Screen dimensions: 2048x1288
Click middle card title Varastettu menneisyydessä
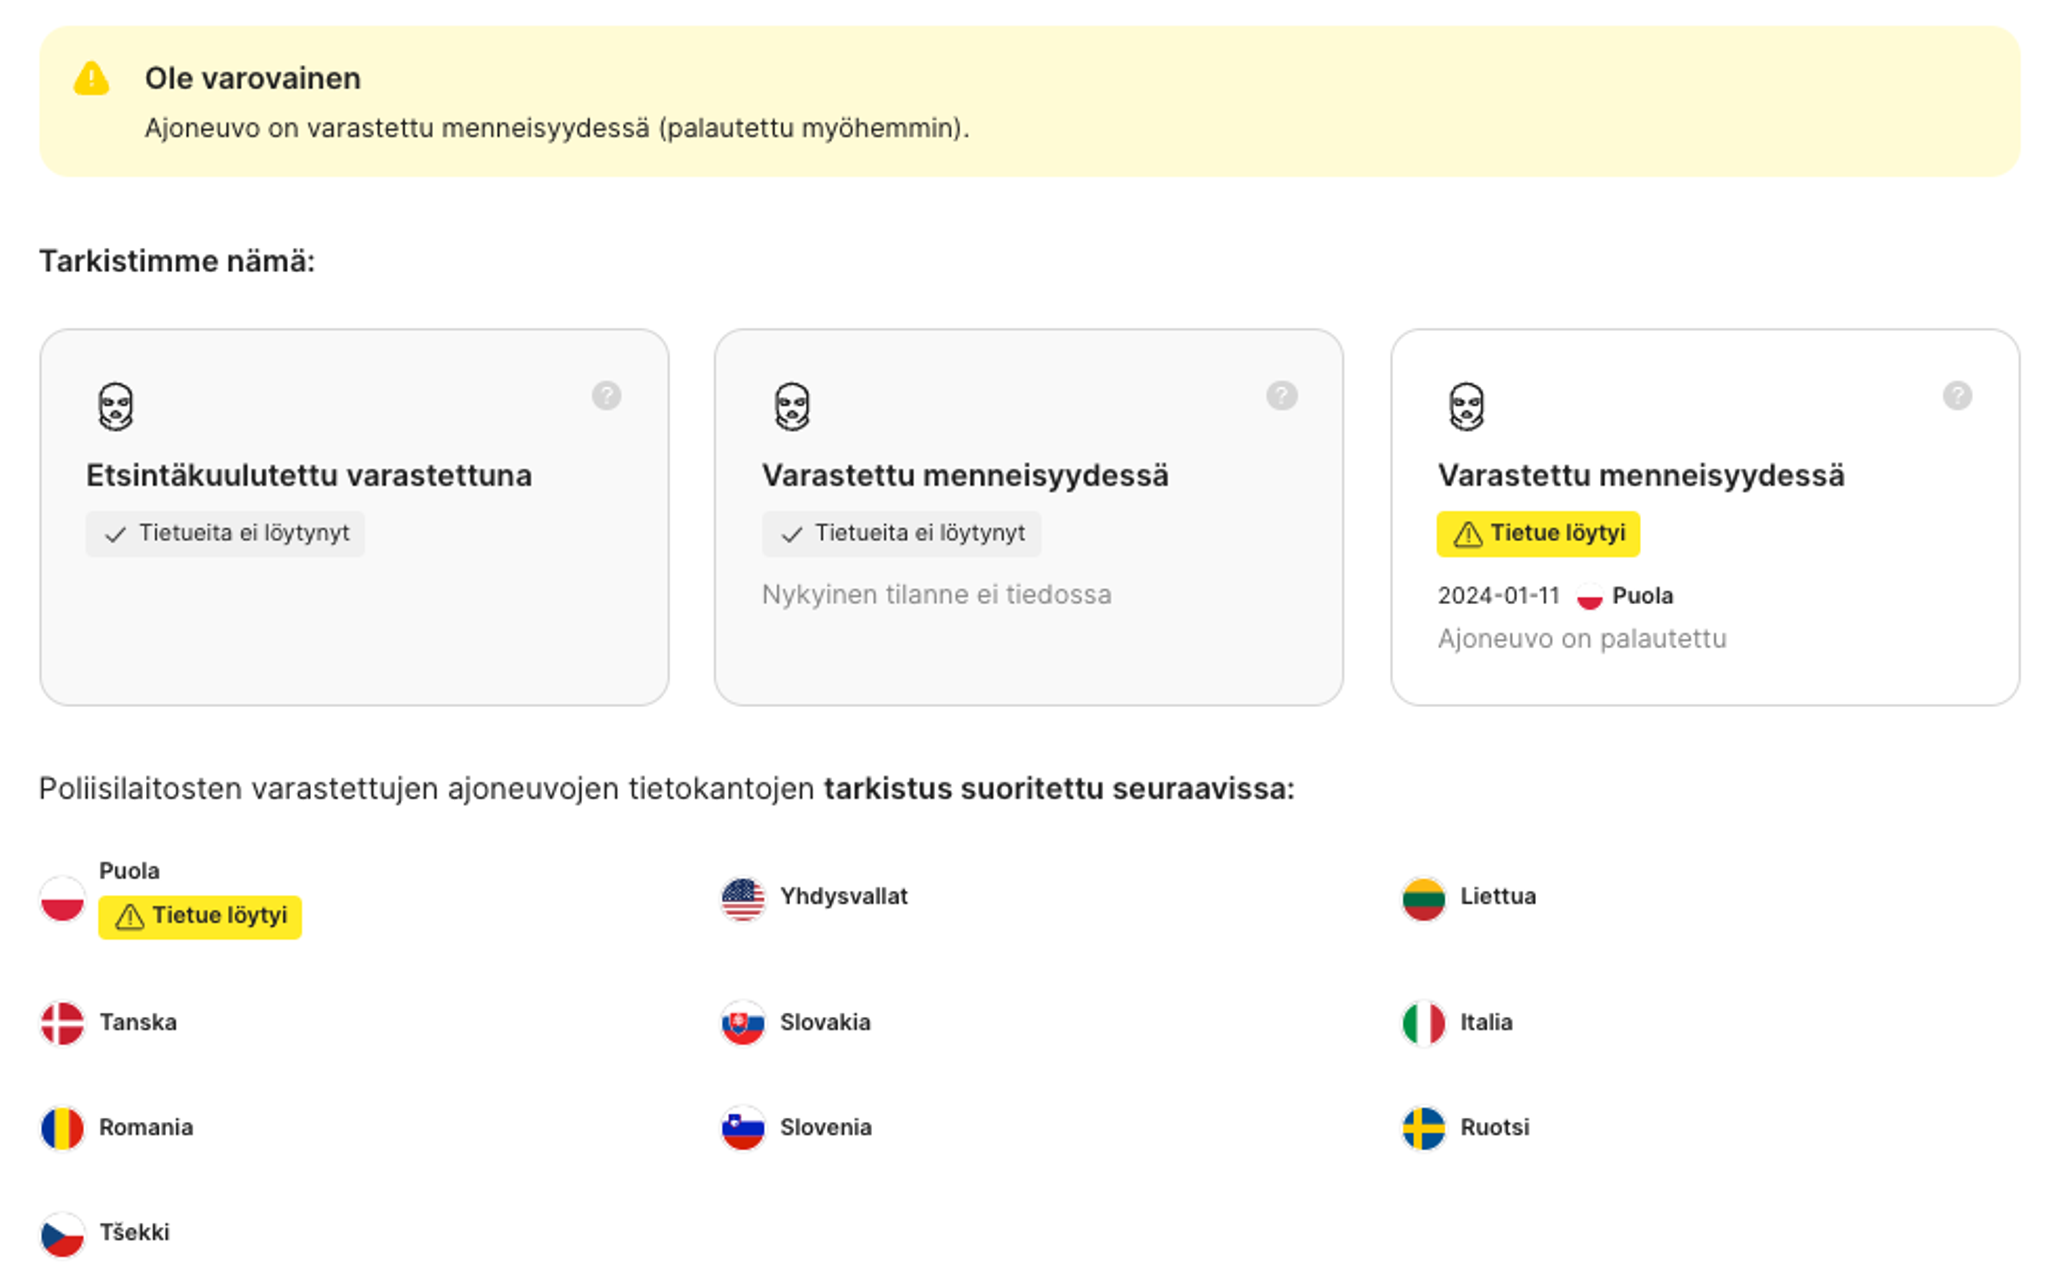965,475
